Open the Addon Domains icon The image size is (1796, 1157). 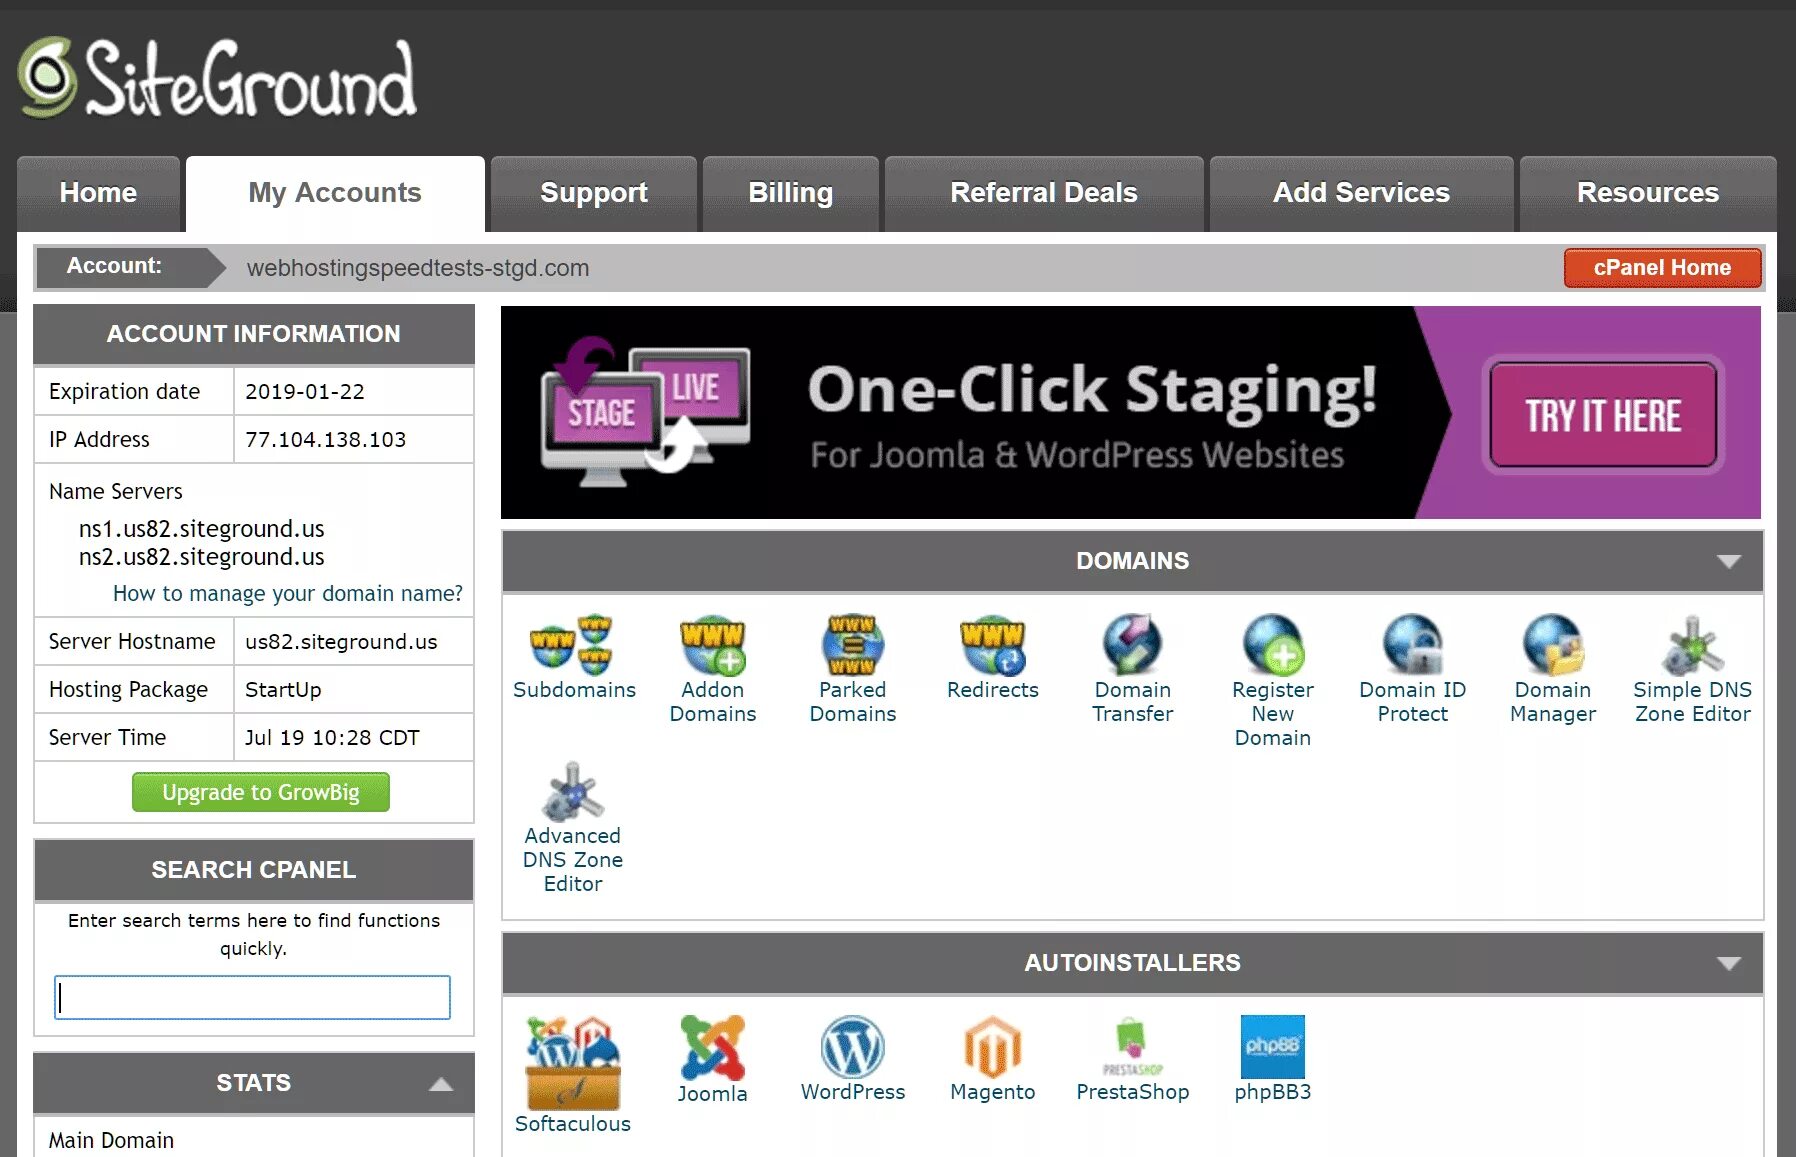tap(713, 645)
